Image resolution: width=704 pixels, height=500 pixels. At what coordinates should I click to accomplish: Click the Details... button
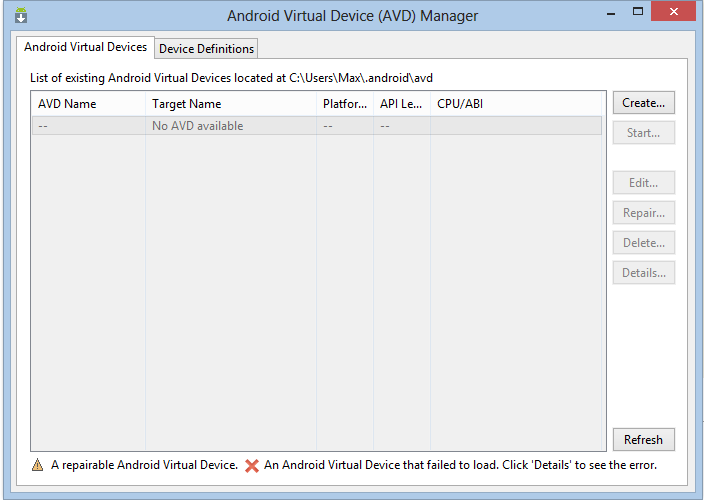tap(643, 272)
